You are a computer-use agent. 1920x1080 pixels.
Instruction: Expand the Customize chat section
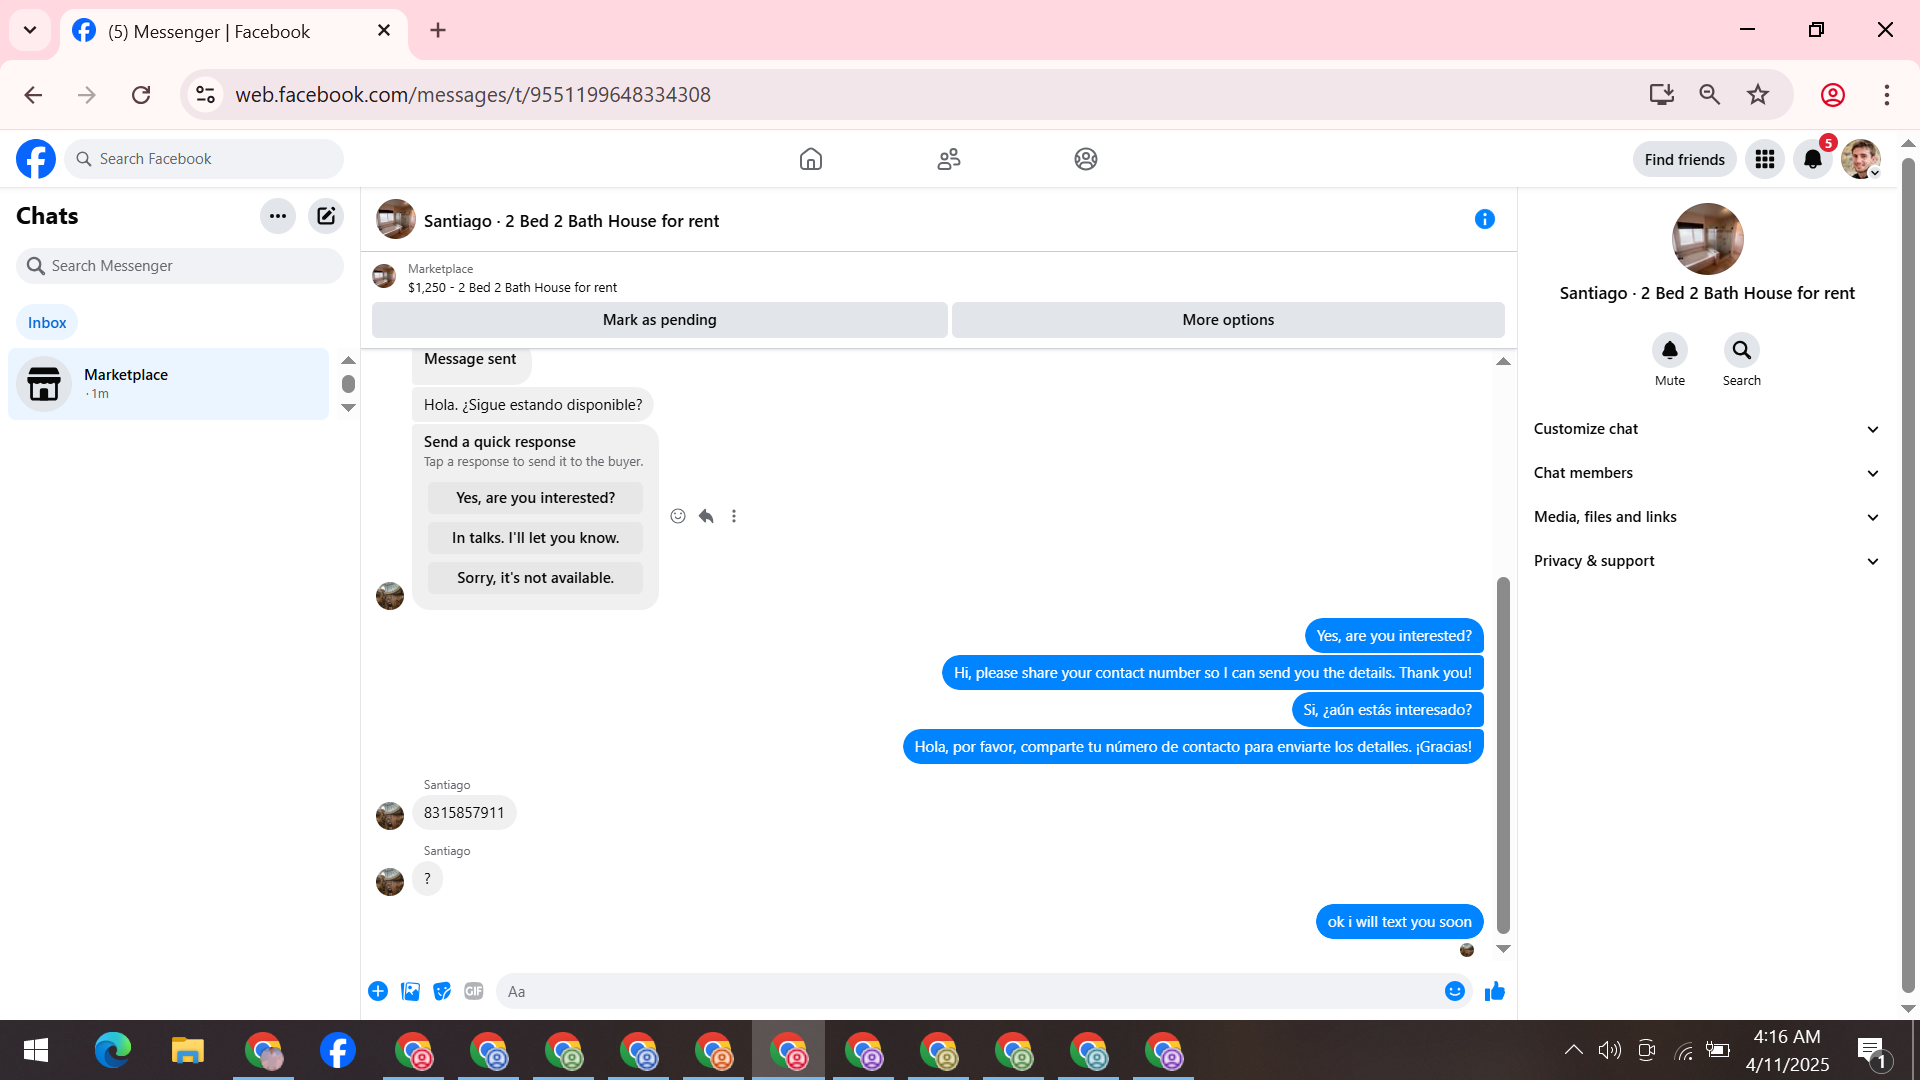[x=1706, y=429]
